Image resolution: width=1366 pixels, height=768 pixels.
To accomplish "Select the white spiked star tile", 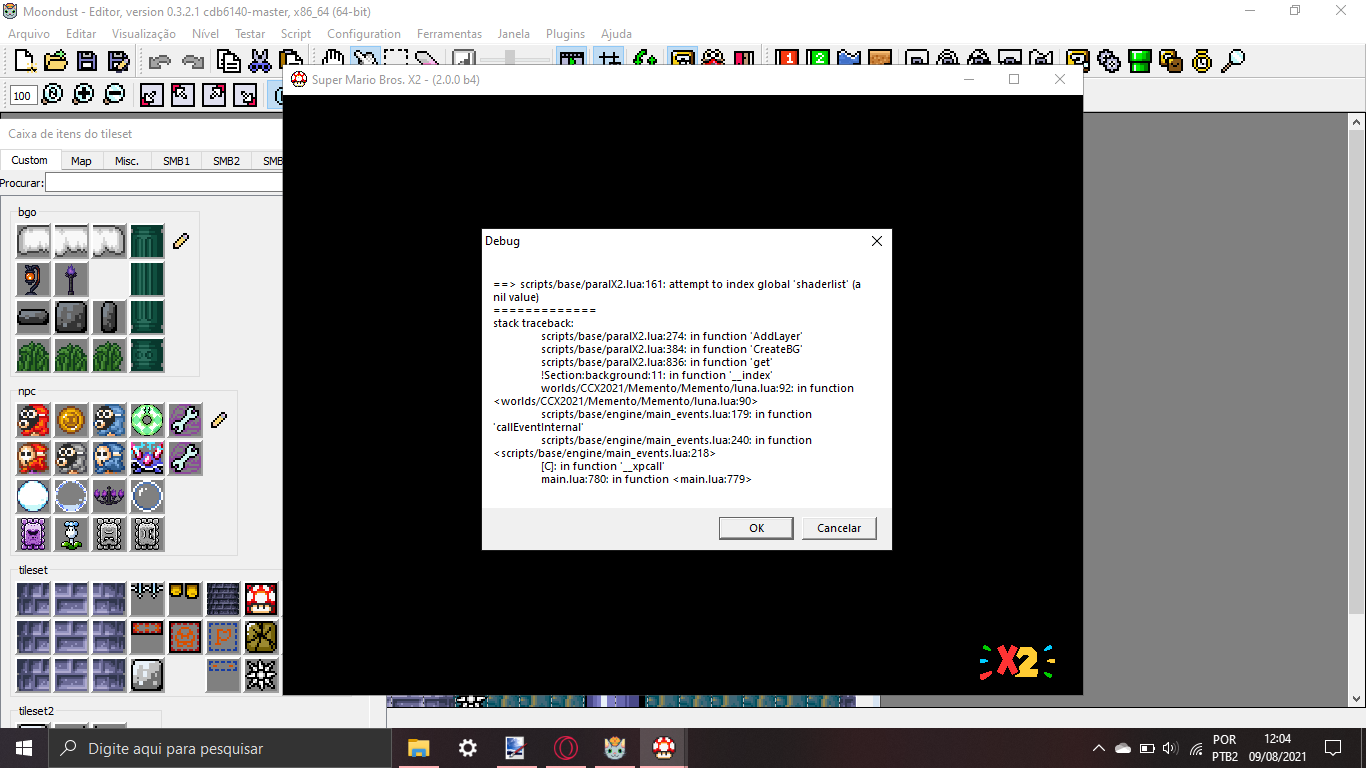I will (261, 674).
